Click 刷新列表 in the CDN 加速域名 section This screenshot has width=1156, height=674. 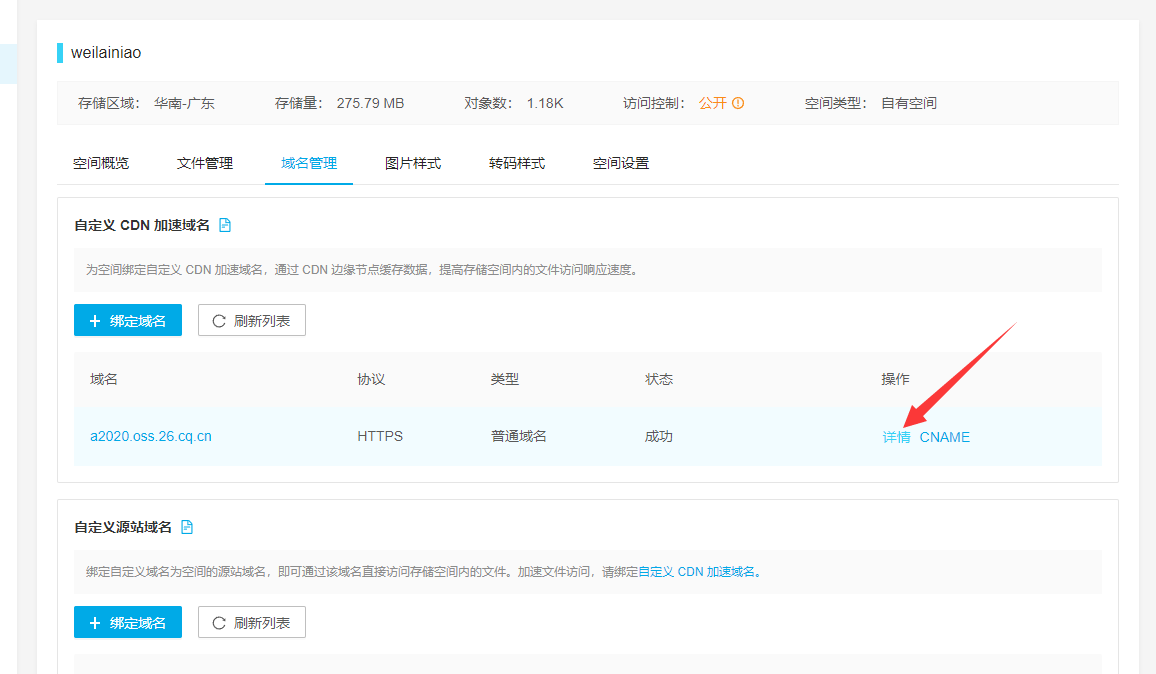(252, 320)
